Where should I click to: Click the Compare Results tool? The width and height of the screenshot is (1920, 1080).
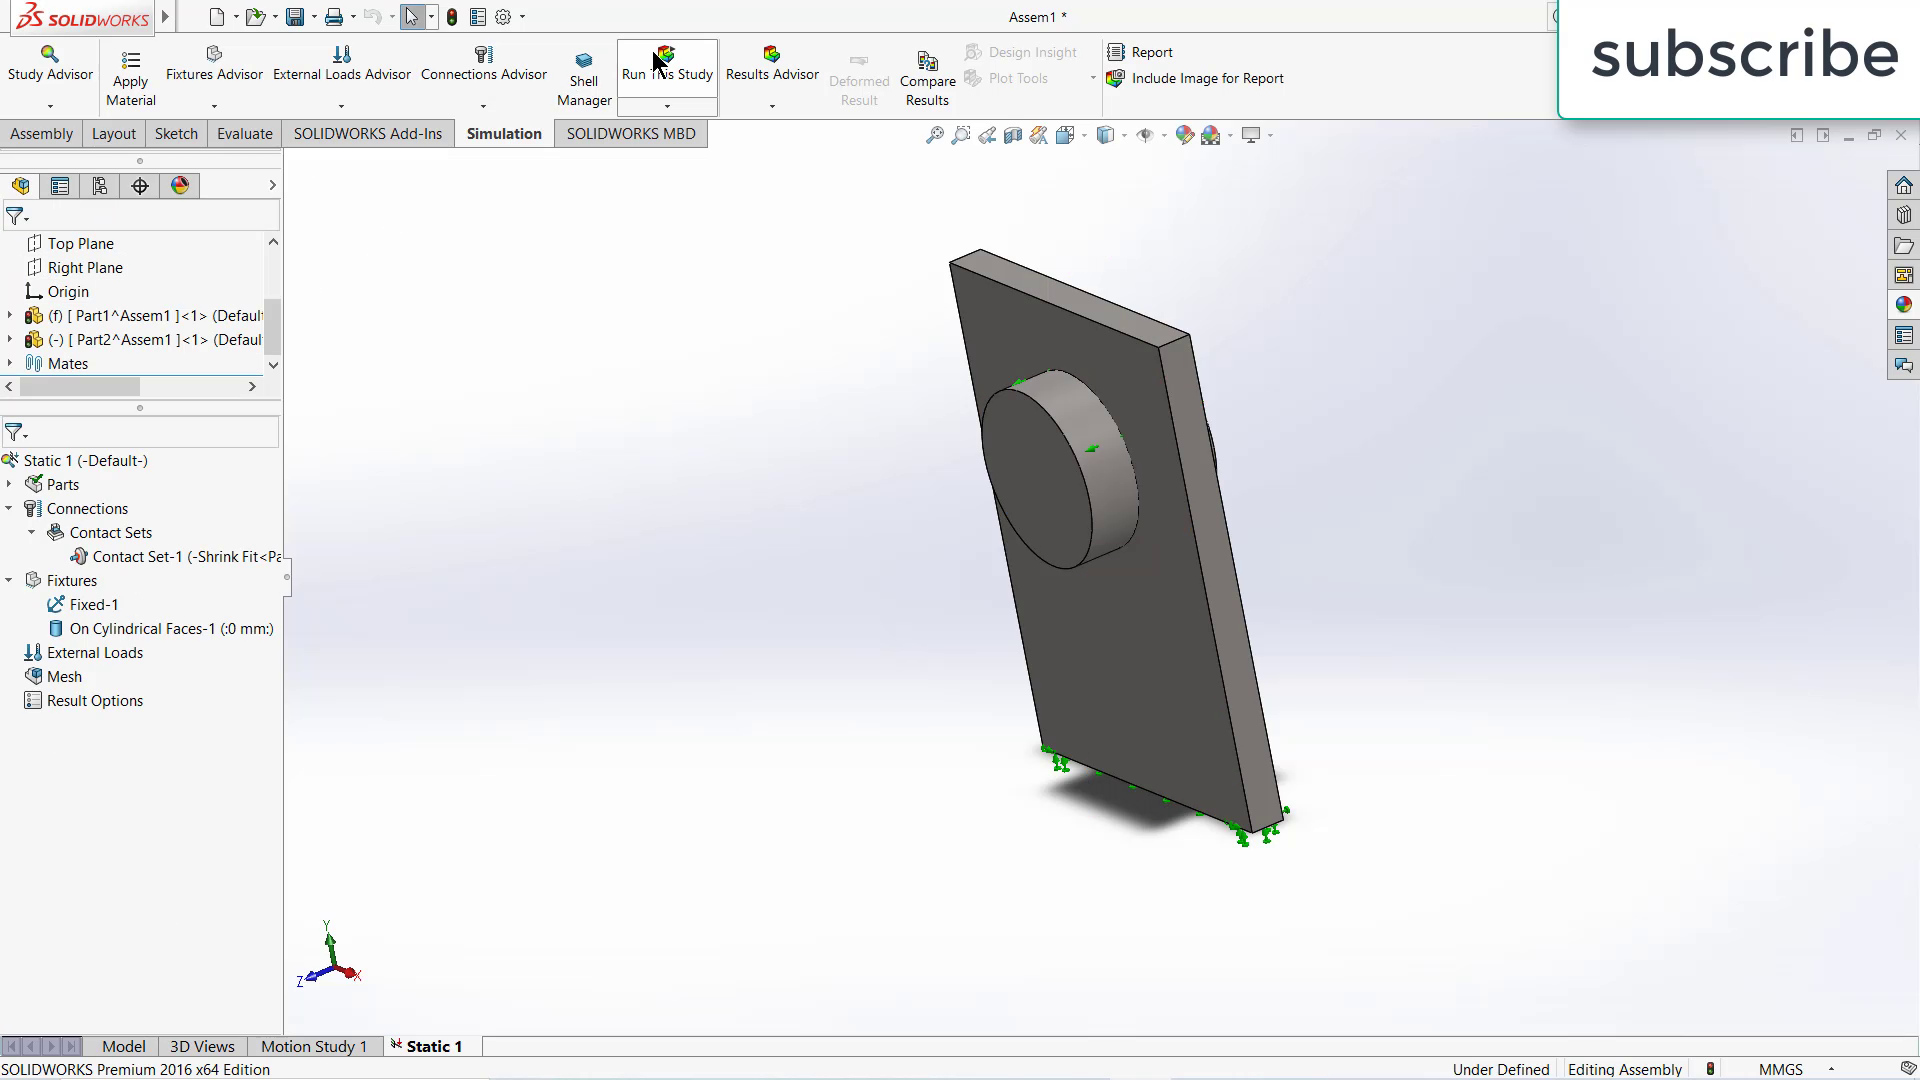click(926, 76)
